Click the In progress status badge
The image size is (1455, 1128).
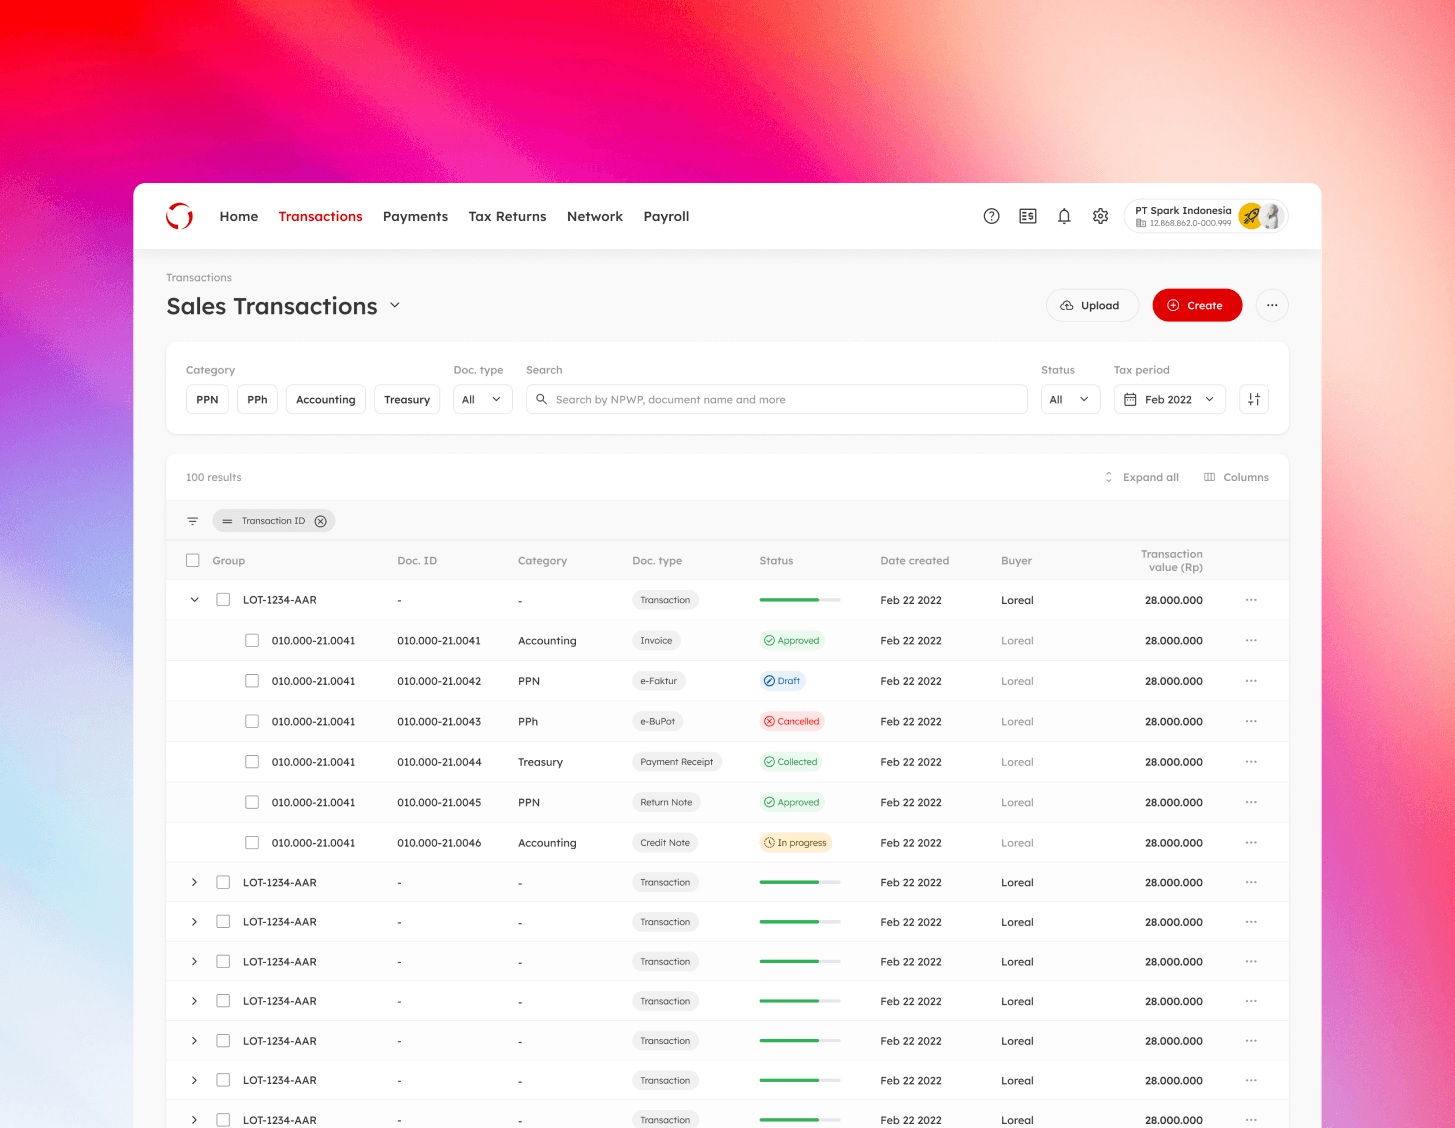(796, 843)
